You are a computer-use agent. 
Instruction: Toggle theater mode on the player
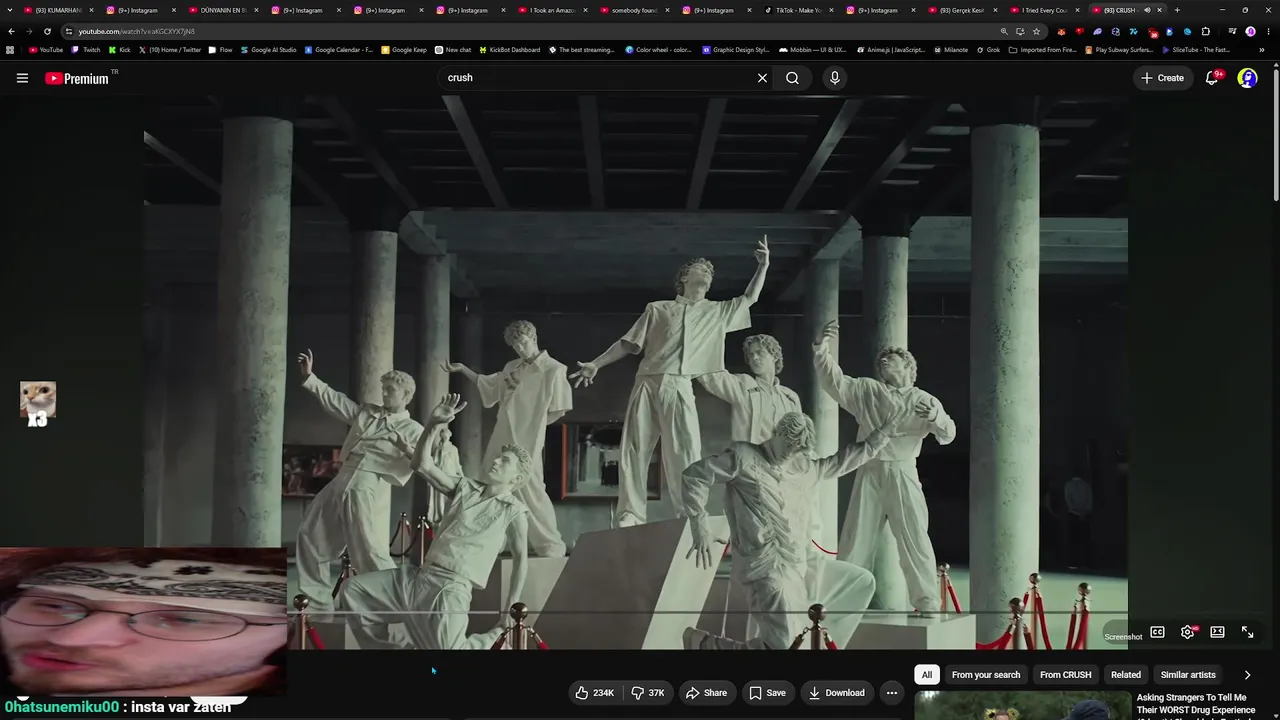[1217, 632]
